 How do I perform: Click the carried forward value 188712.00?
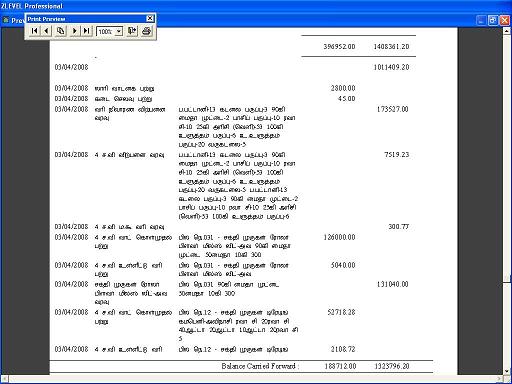(340, 366)
